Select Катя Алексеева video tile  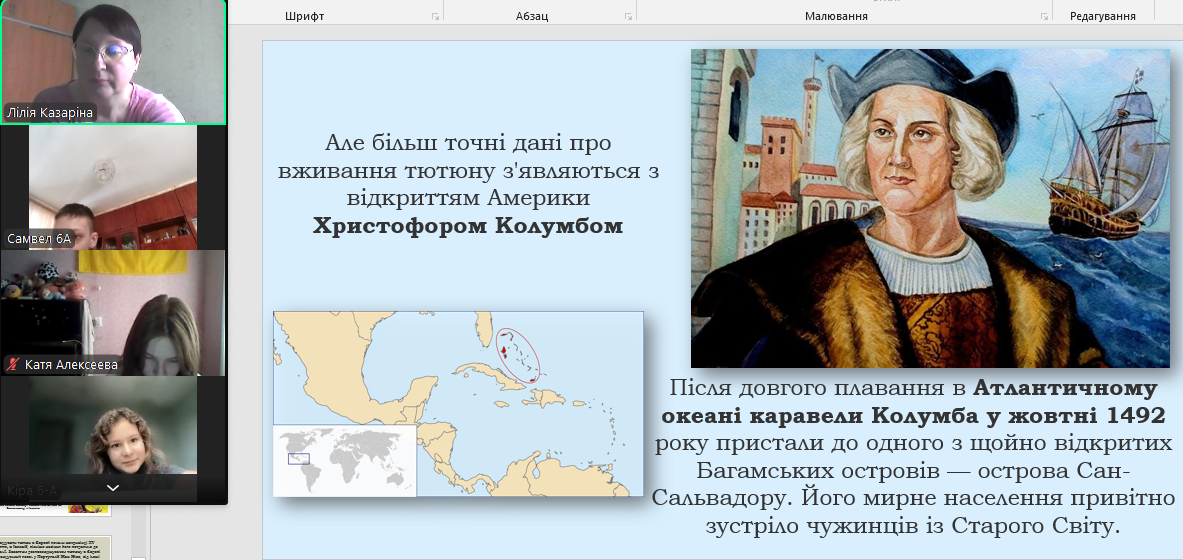coord(113,313)
